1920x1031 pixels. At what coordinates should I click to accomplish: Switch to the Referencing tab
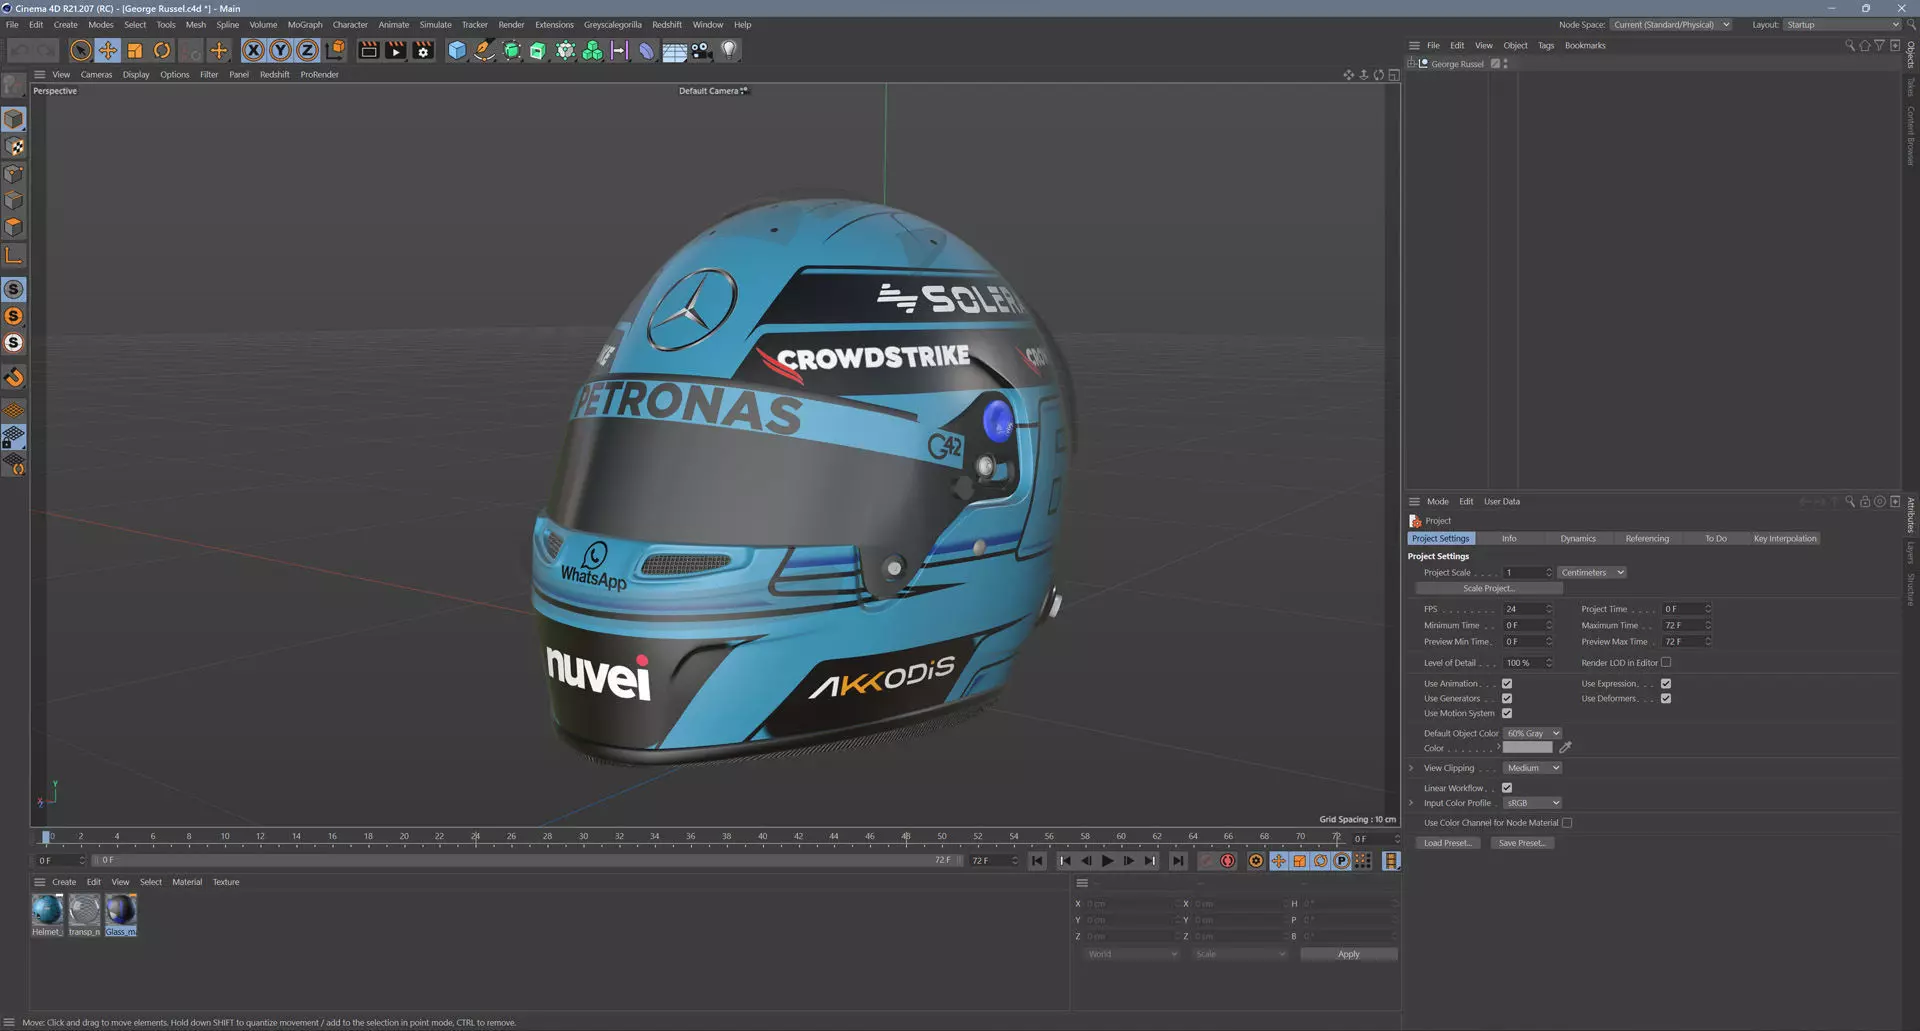click(1647, 539)
